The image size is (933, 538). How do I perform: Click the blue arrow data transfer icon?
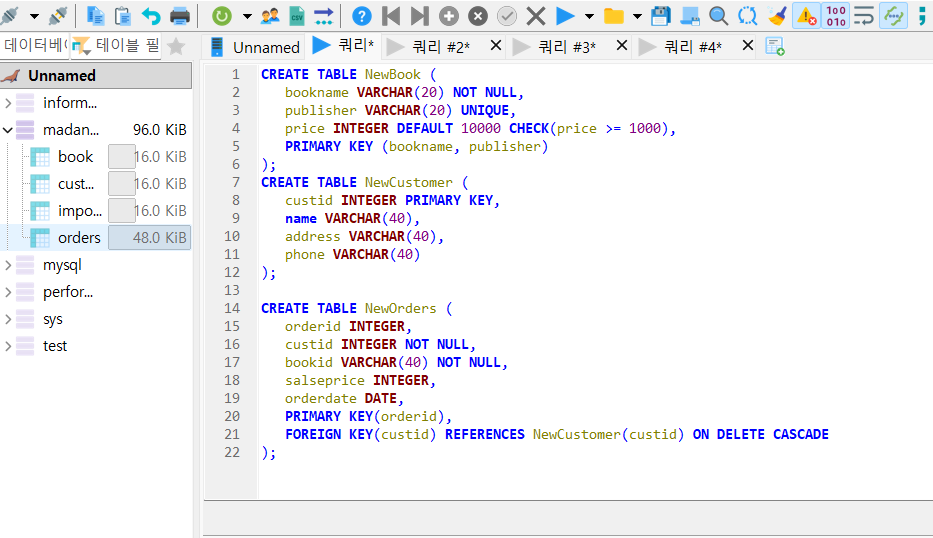pos(324,16)
